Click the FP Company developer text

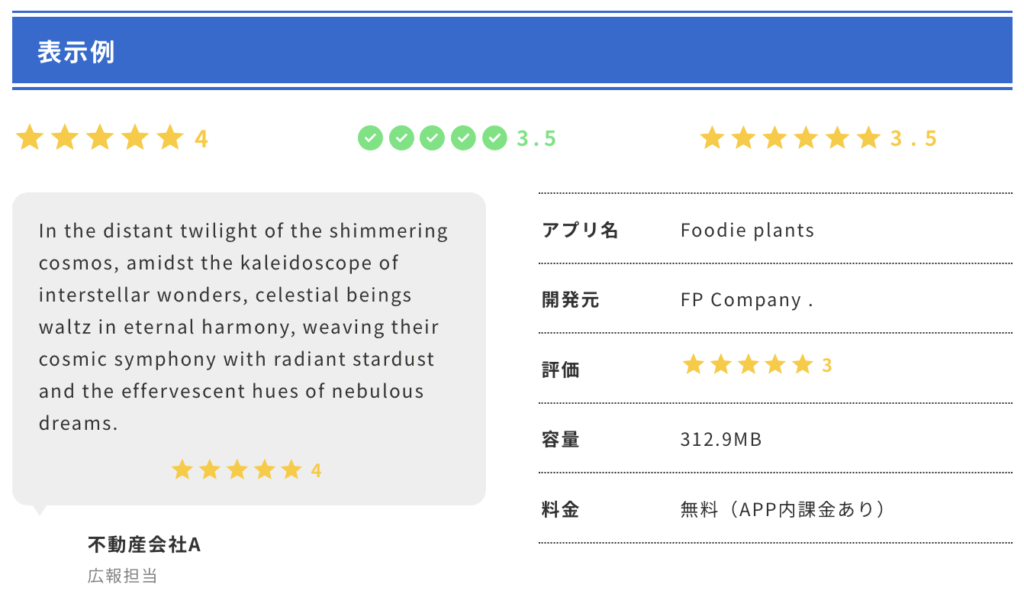click(x=747, y=300)
